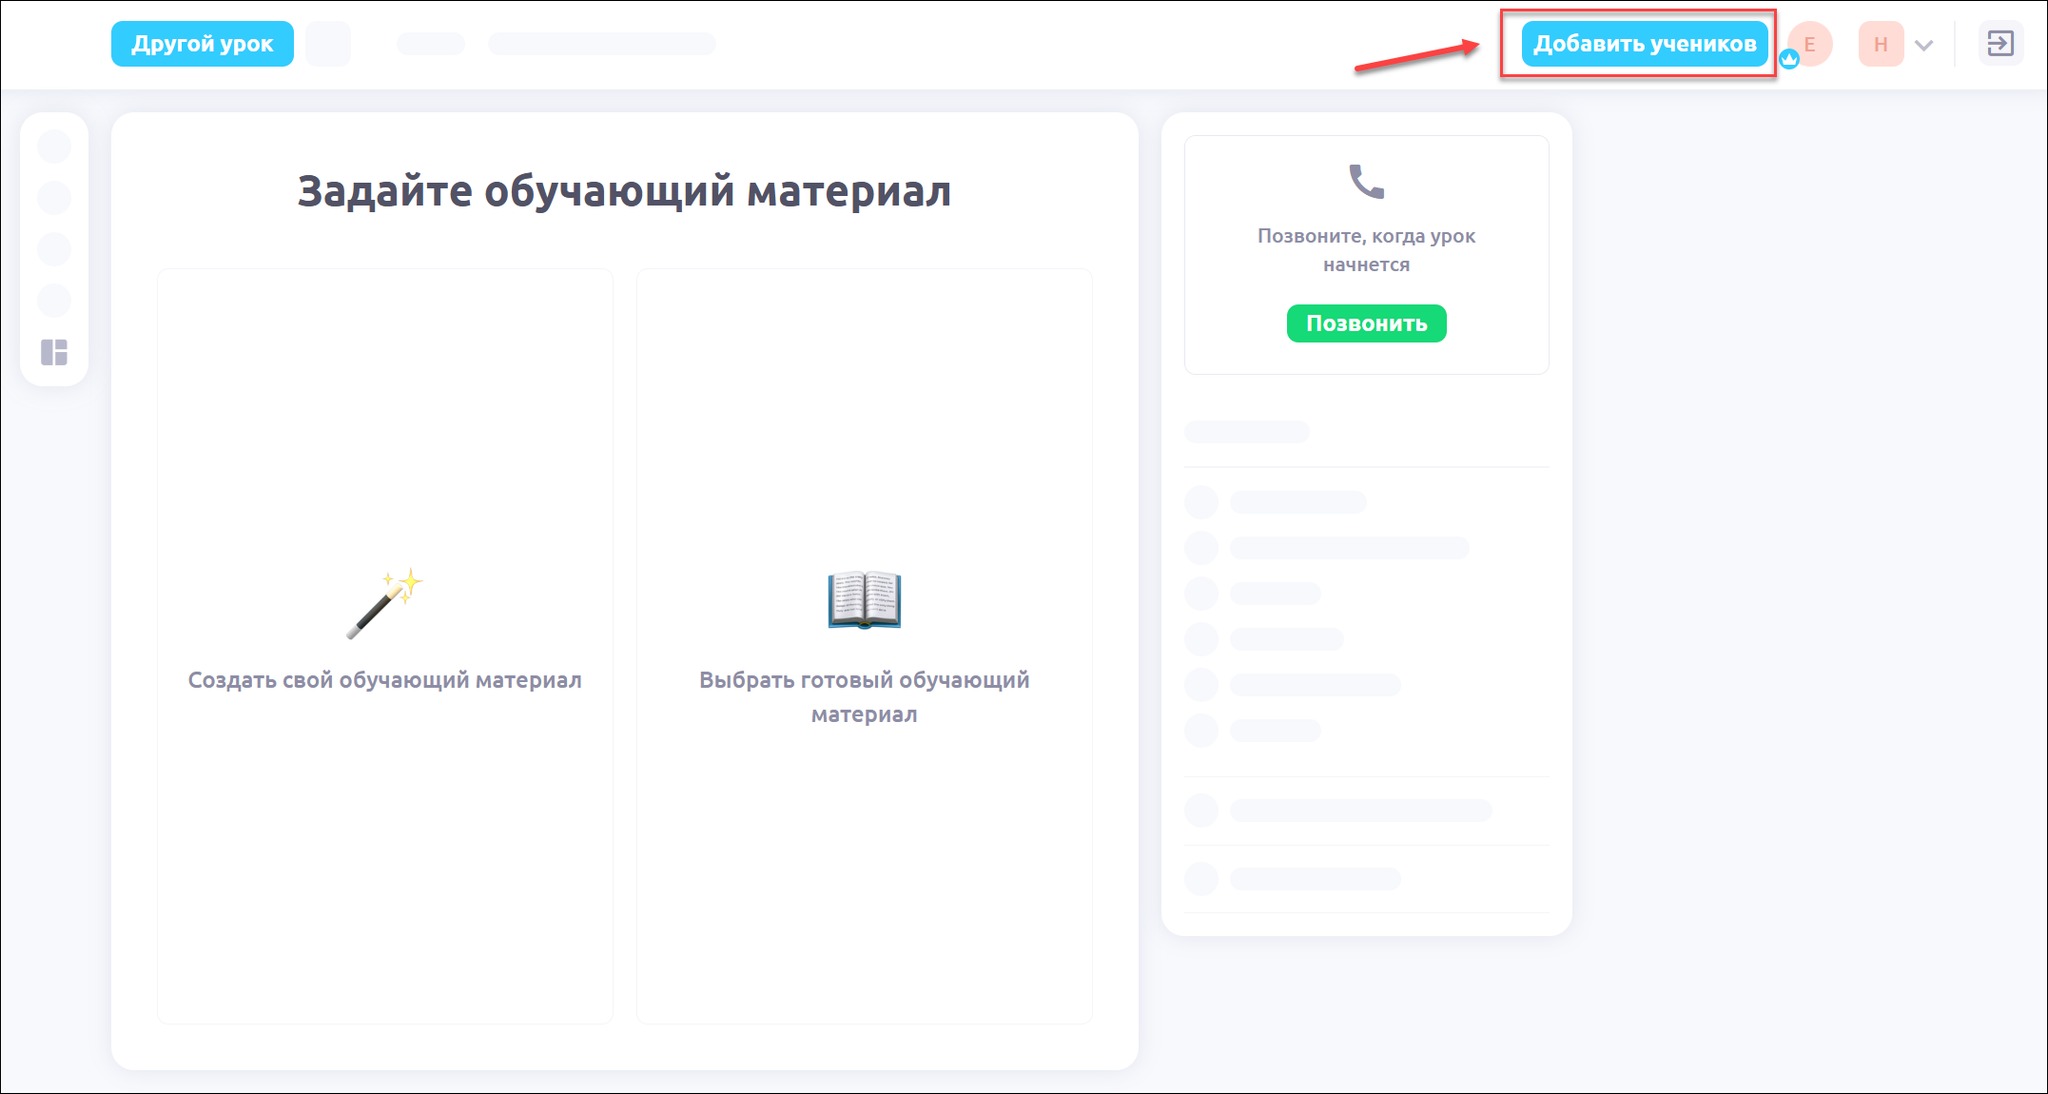
Task: Click the long placeholder bar in top header
Action: (x=601, y=44)
